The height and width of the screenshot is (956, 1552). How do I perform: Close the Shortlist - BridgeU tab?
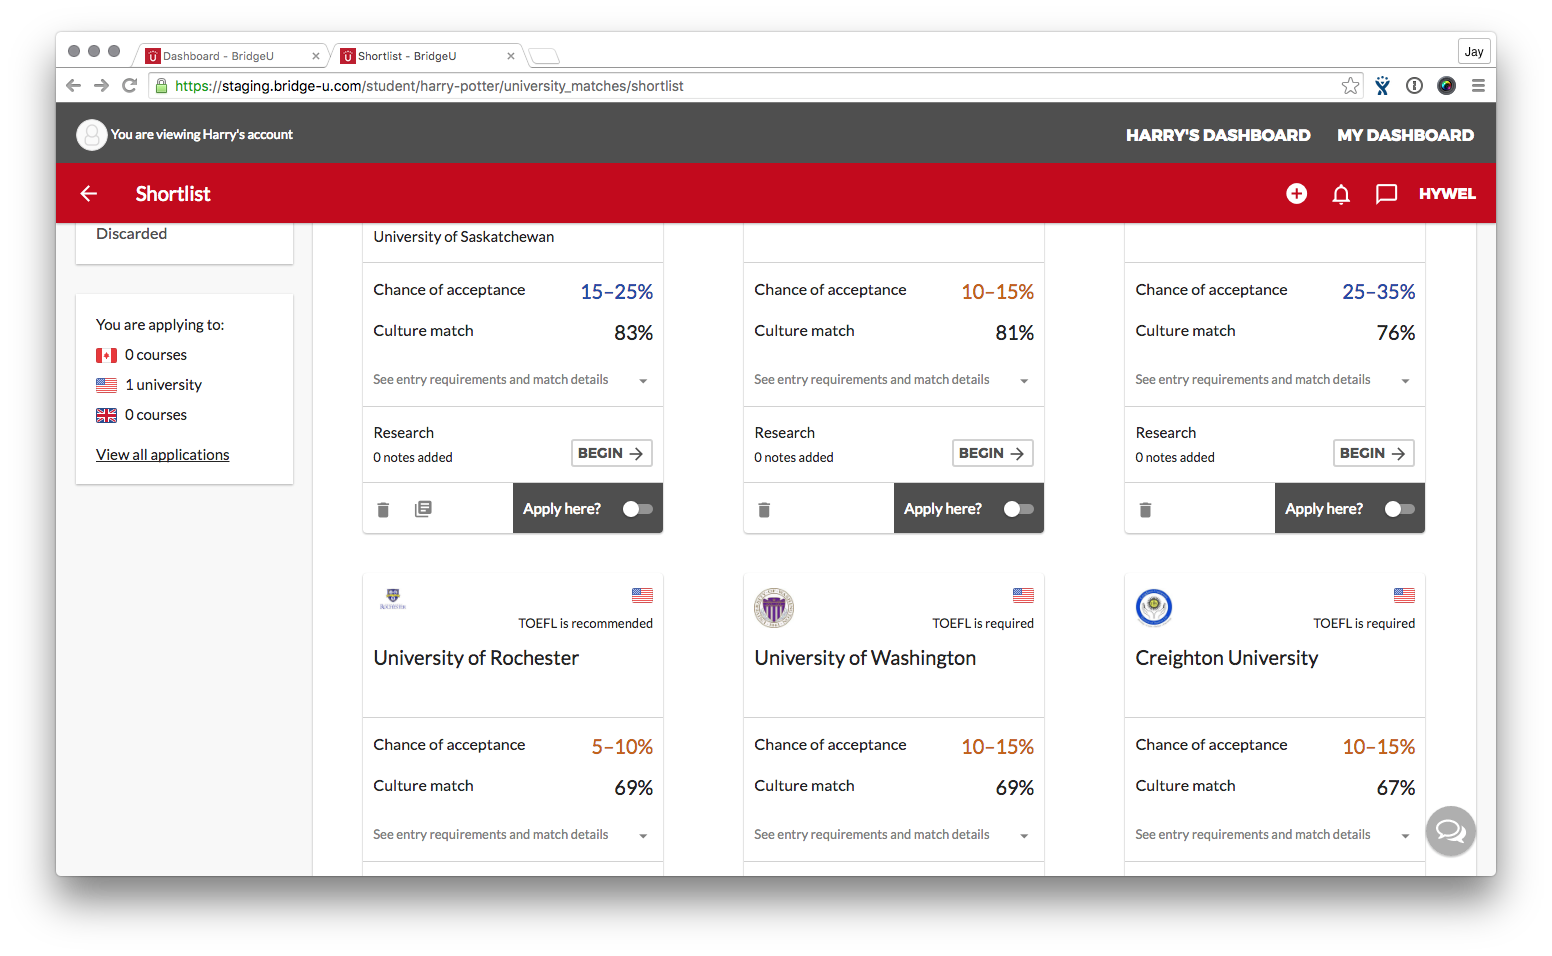511,56
